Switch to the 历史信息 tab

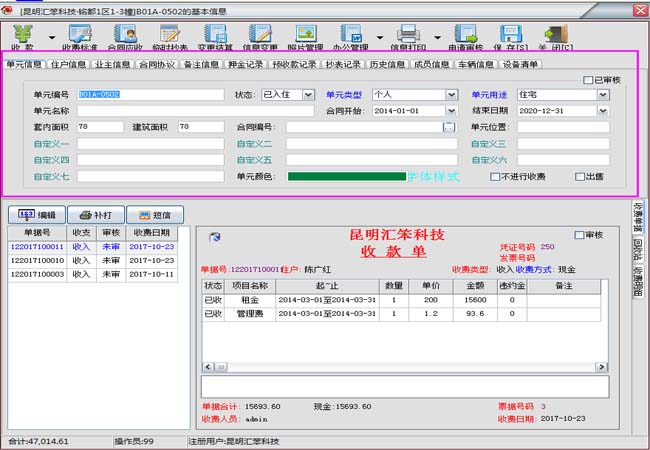coord(387,65)
